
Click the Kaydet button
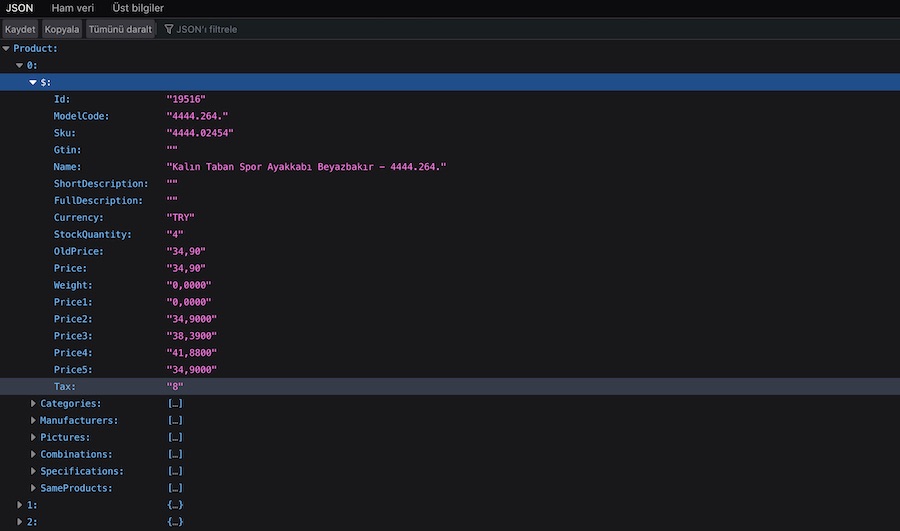(20, 29)
